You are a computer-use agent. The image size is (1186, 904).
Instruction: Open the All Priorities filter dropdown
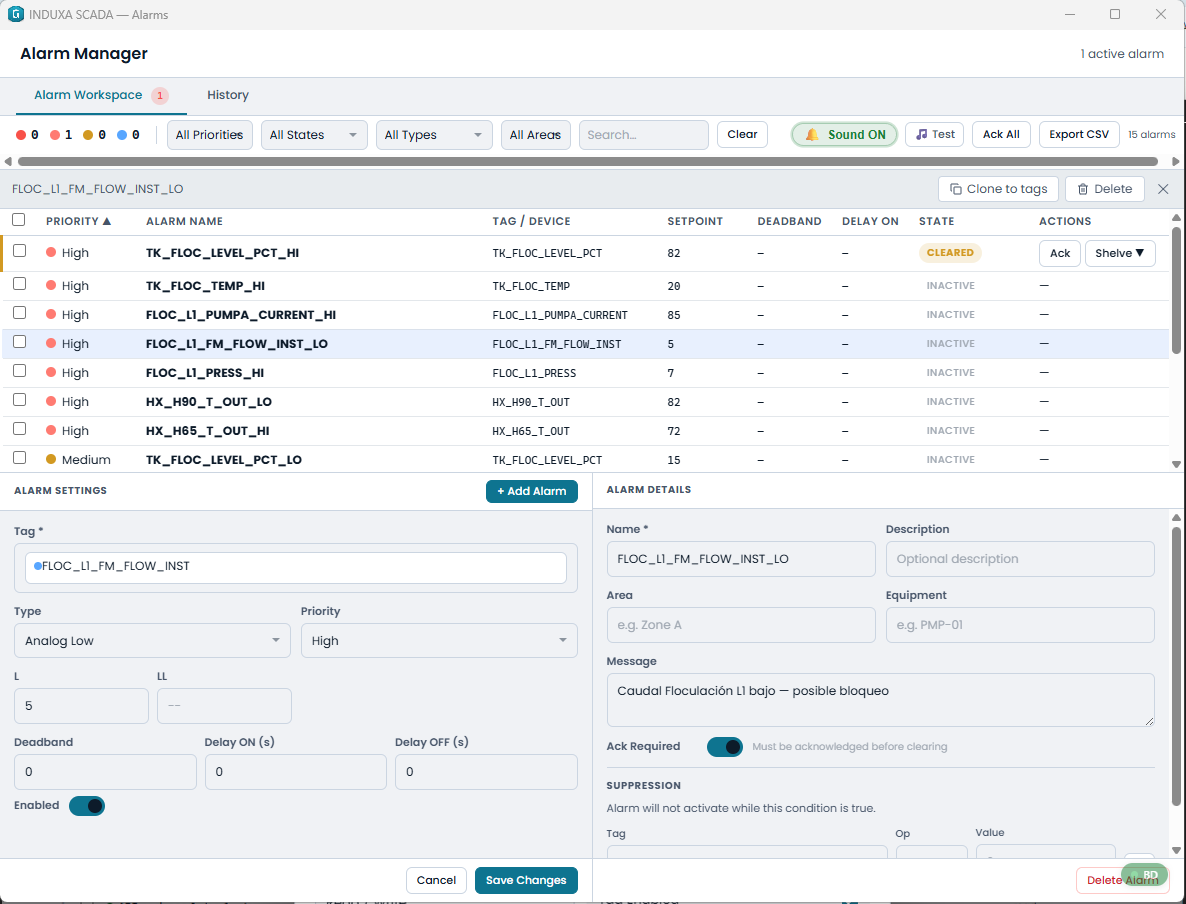tap(210, 135)
